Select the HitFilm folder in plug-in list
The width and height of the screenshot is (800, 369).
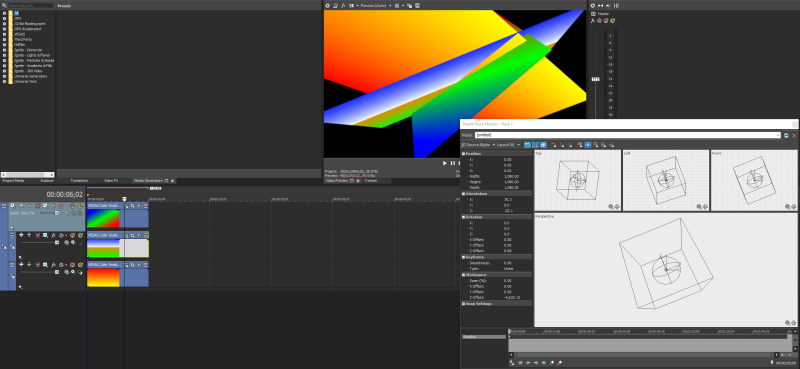[x=20, y=44]
